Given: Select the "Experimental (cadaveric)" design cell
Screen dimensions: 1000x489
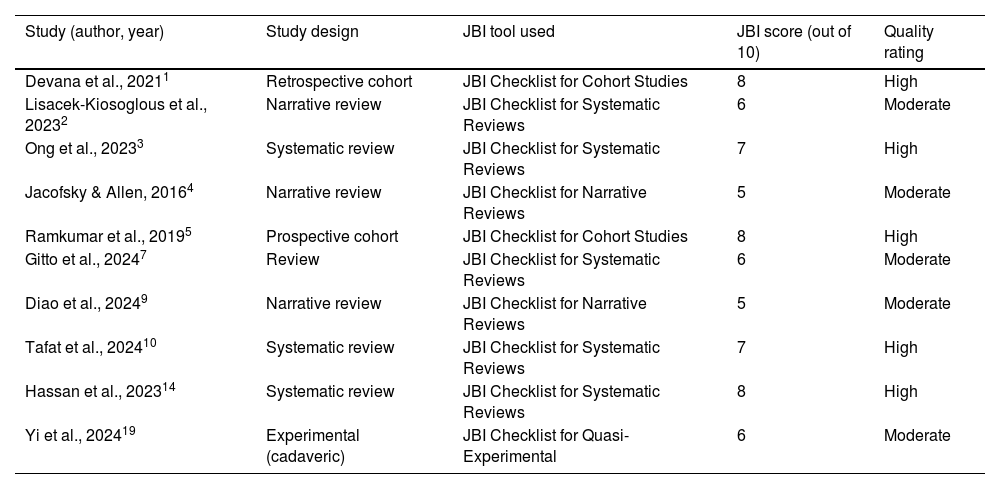Looking at the screenshot, I should [x=313, y=444].
